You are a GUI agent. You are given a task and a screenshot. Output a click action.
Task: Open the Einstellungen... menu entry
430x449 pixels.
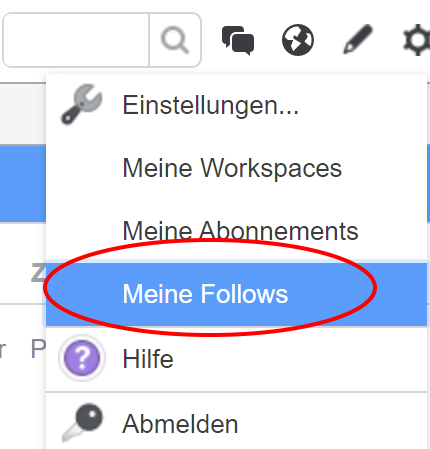tap(236, 105)
